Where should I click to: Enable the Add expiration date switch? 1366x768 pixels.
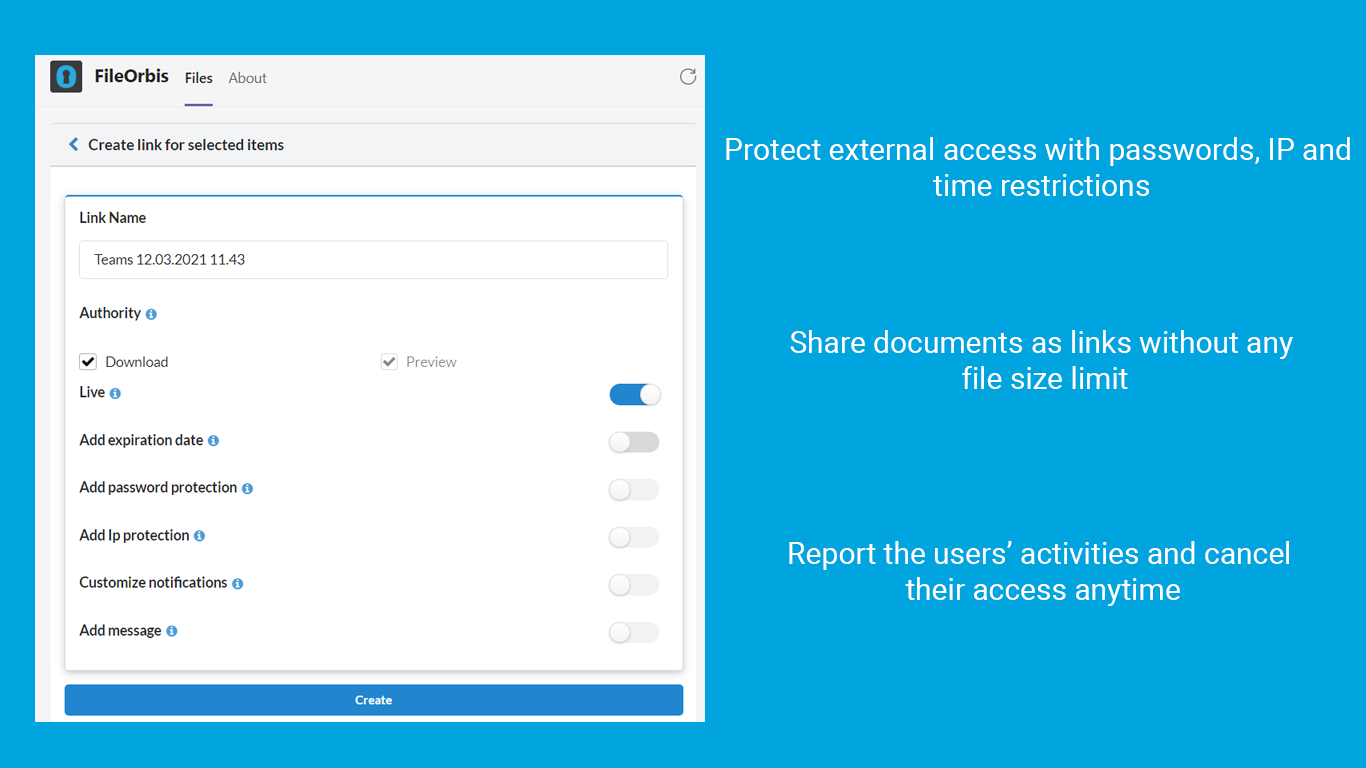point(634,442)
